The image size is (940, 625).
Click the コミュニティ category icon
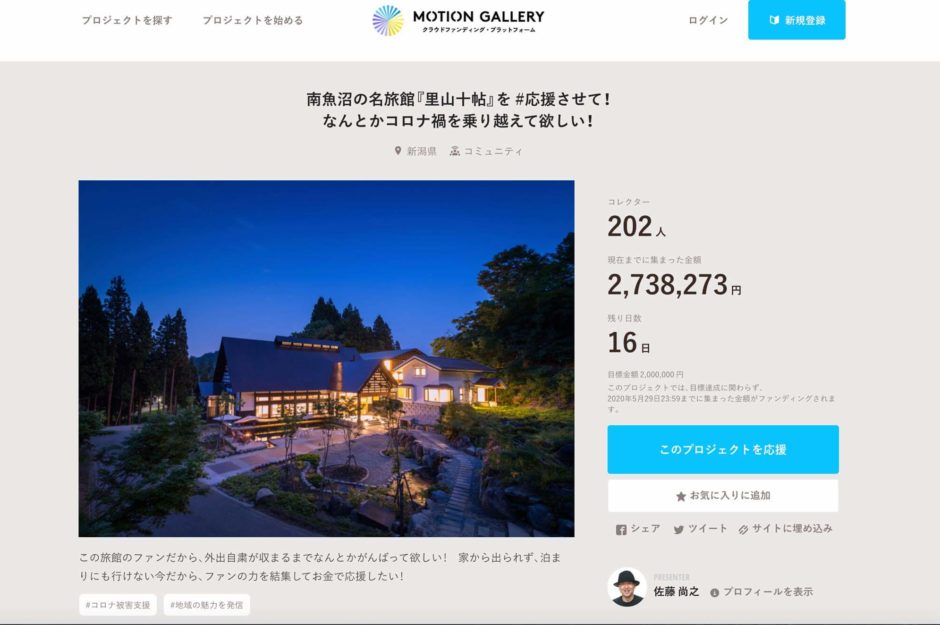[455, 151]
